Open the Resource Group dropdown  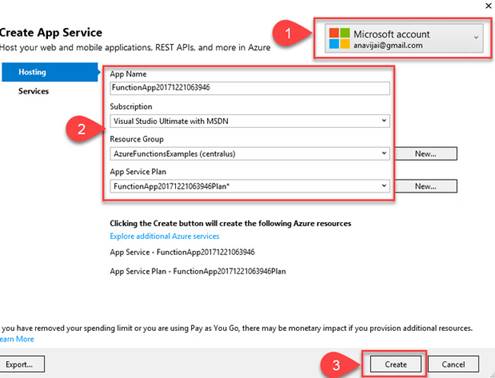tap(250, 154)
